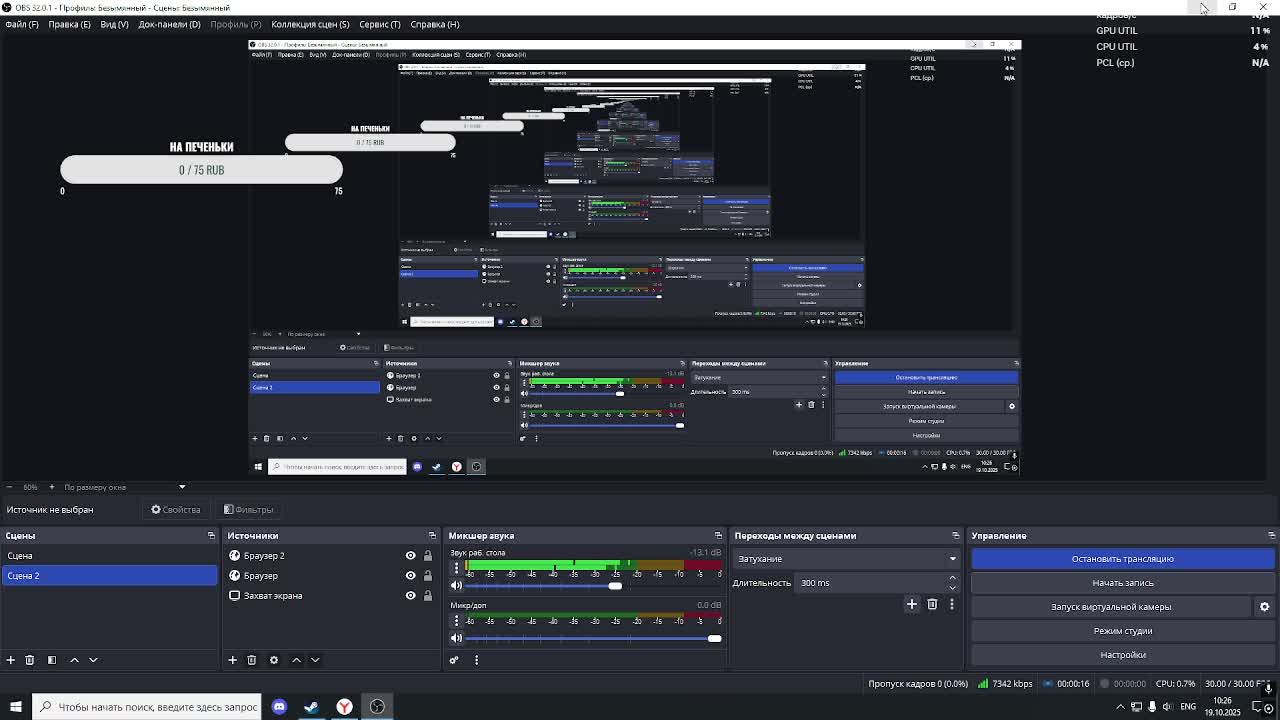
Task: Open options dots for Звук раб. стола
Action: tap(456, 568)
